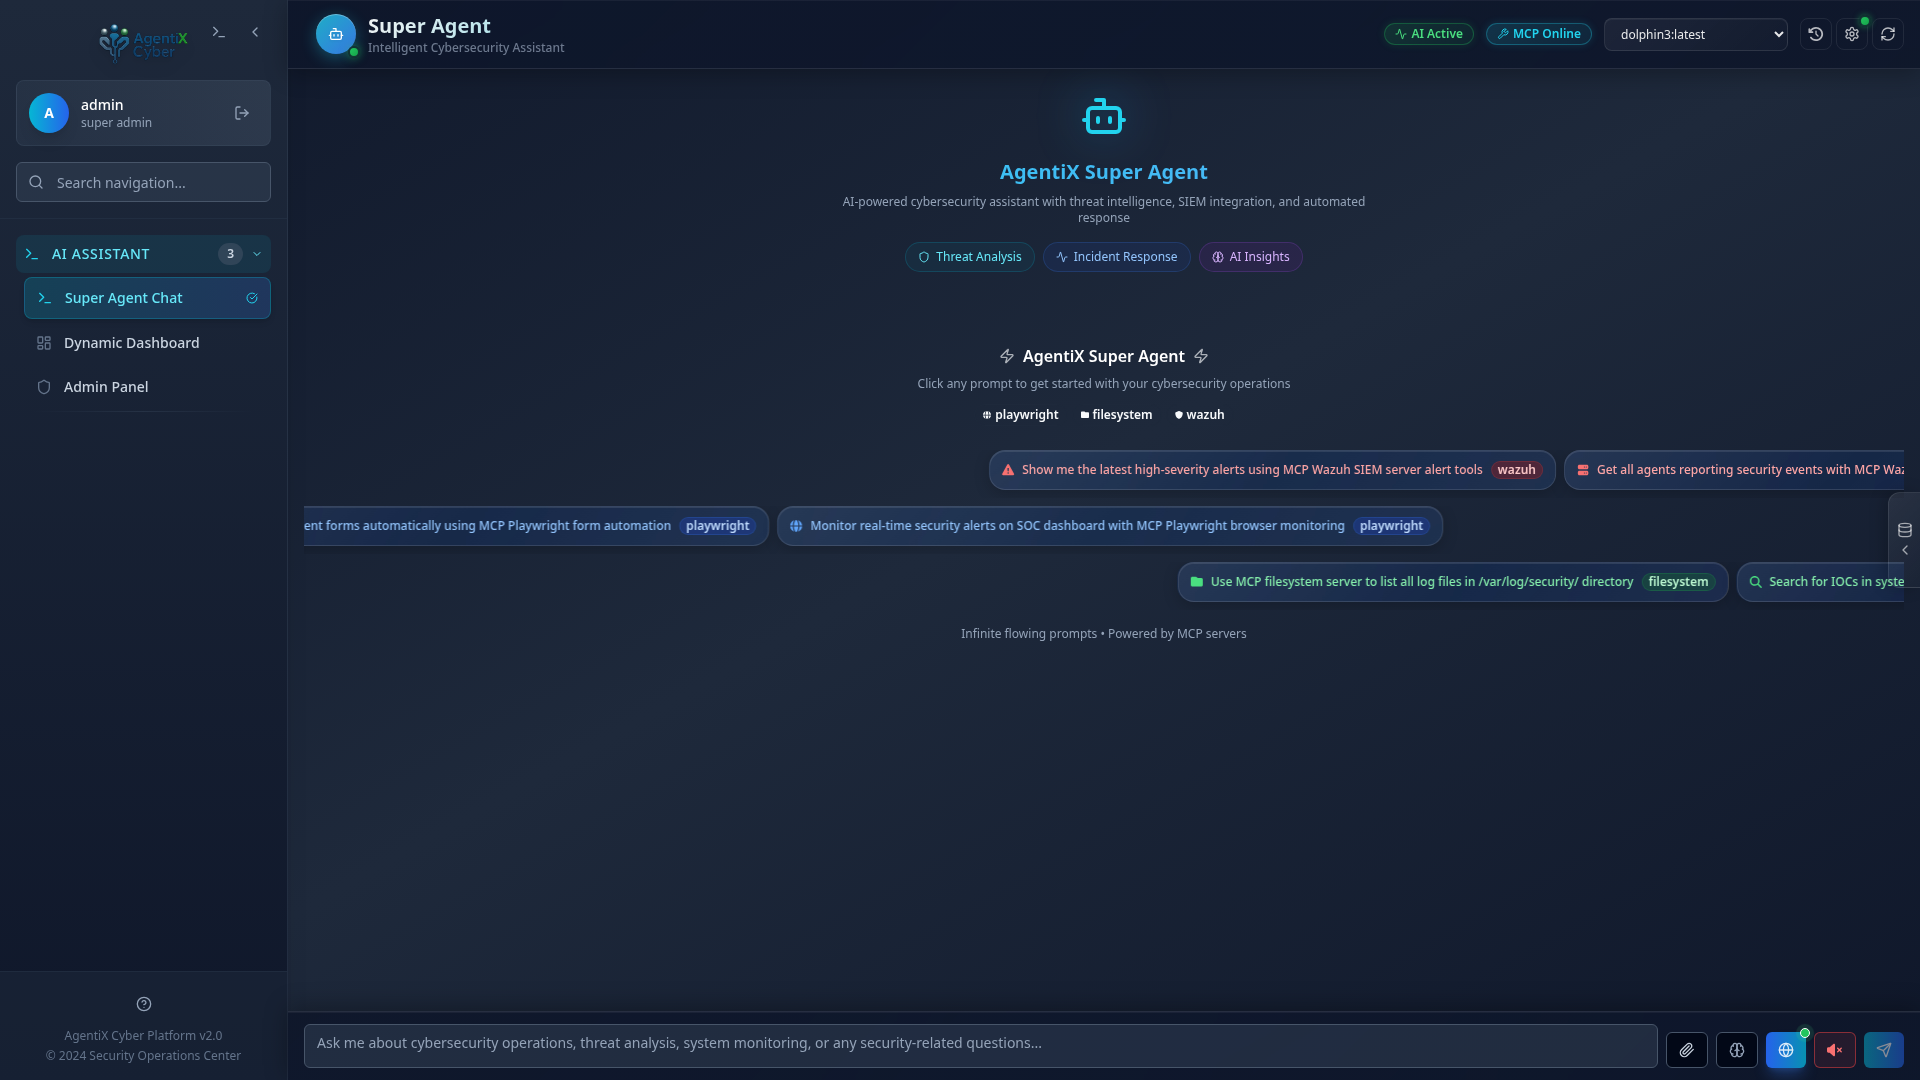Image resolution: width=1920 pixels, height=1080 pixels.
Task: Select the Threat Analysis chip
Action: click(969, 256)
